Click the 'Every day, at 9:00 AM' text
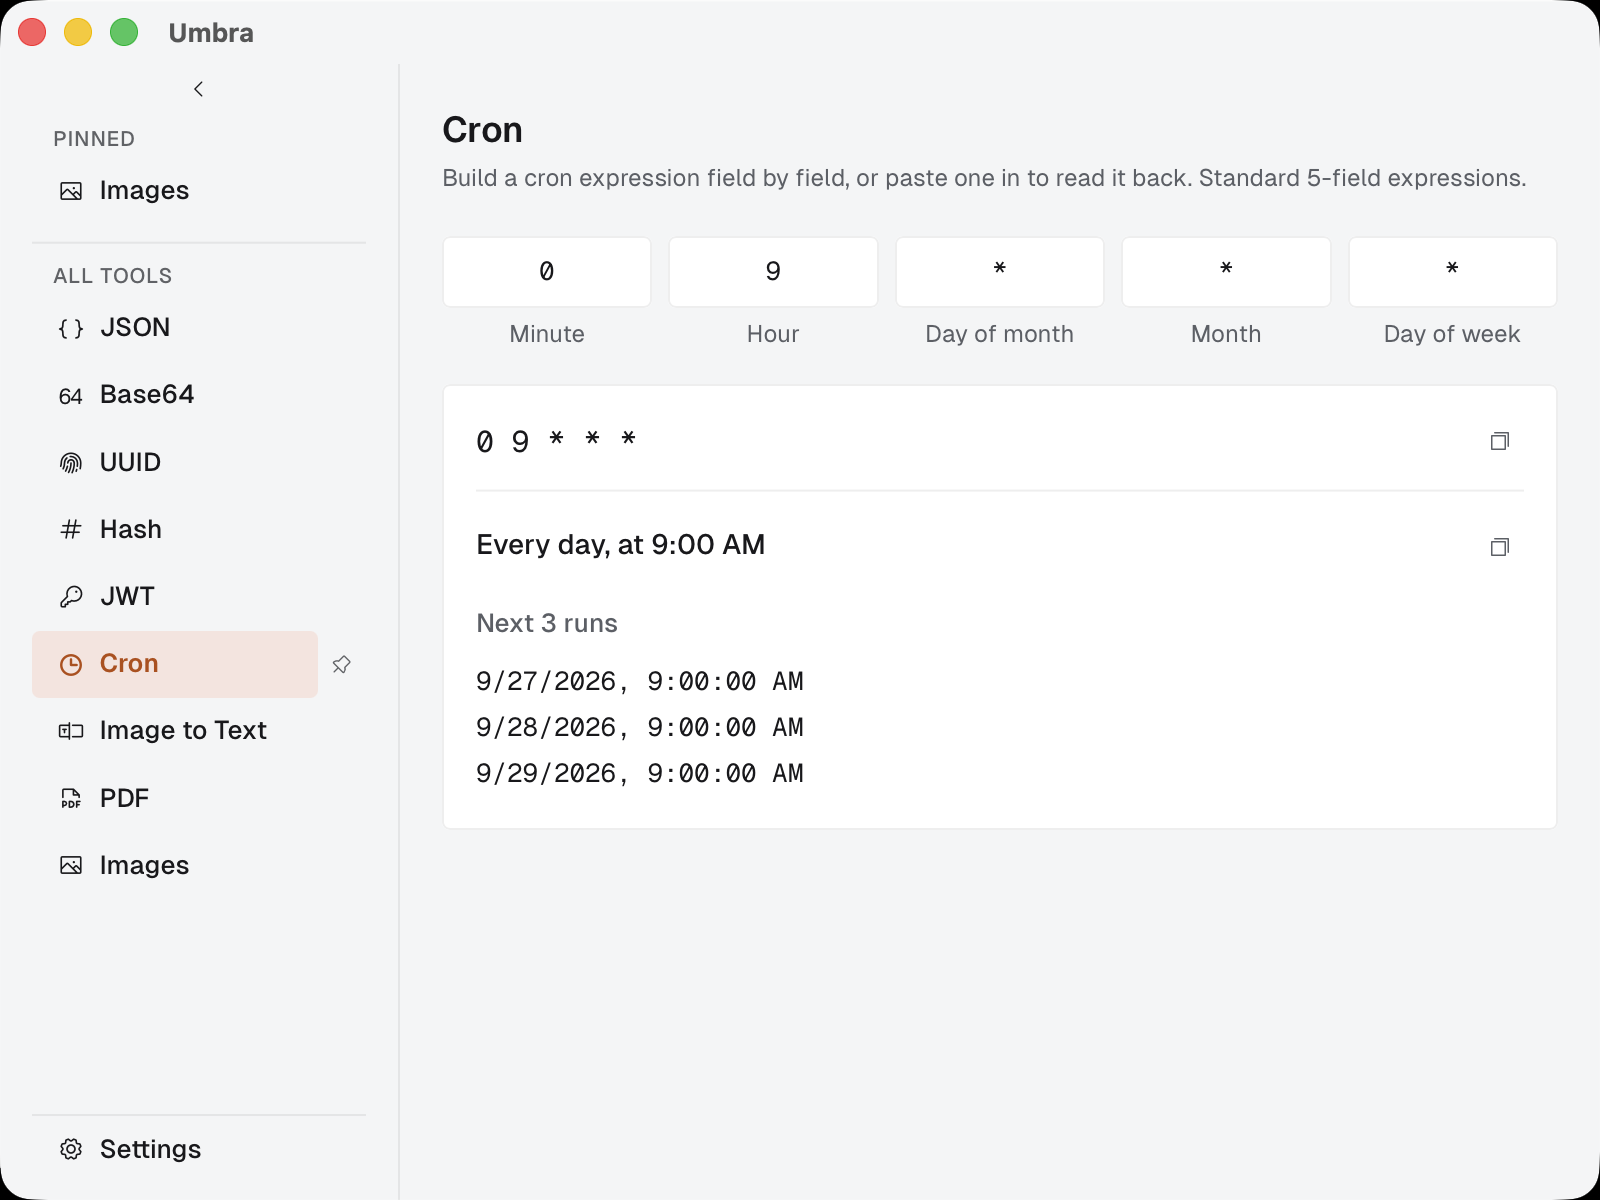1600x1200 pixels. click(621, 545)
